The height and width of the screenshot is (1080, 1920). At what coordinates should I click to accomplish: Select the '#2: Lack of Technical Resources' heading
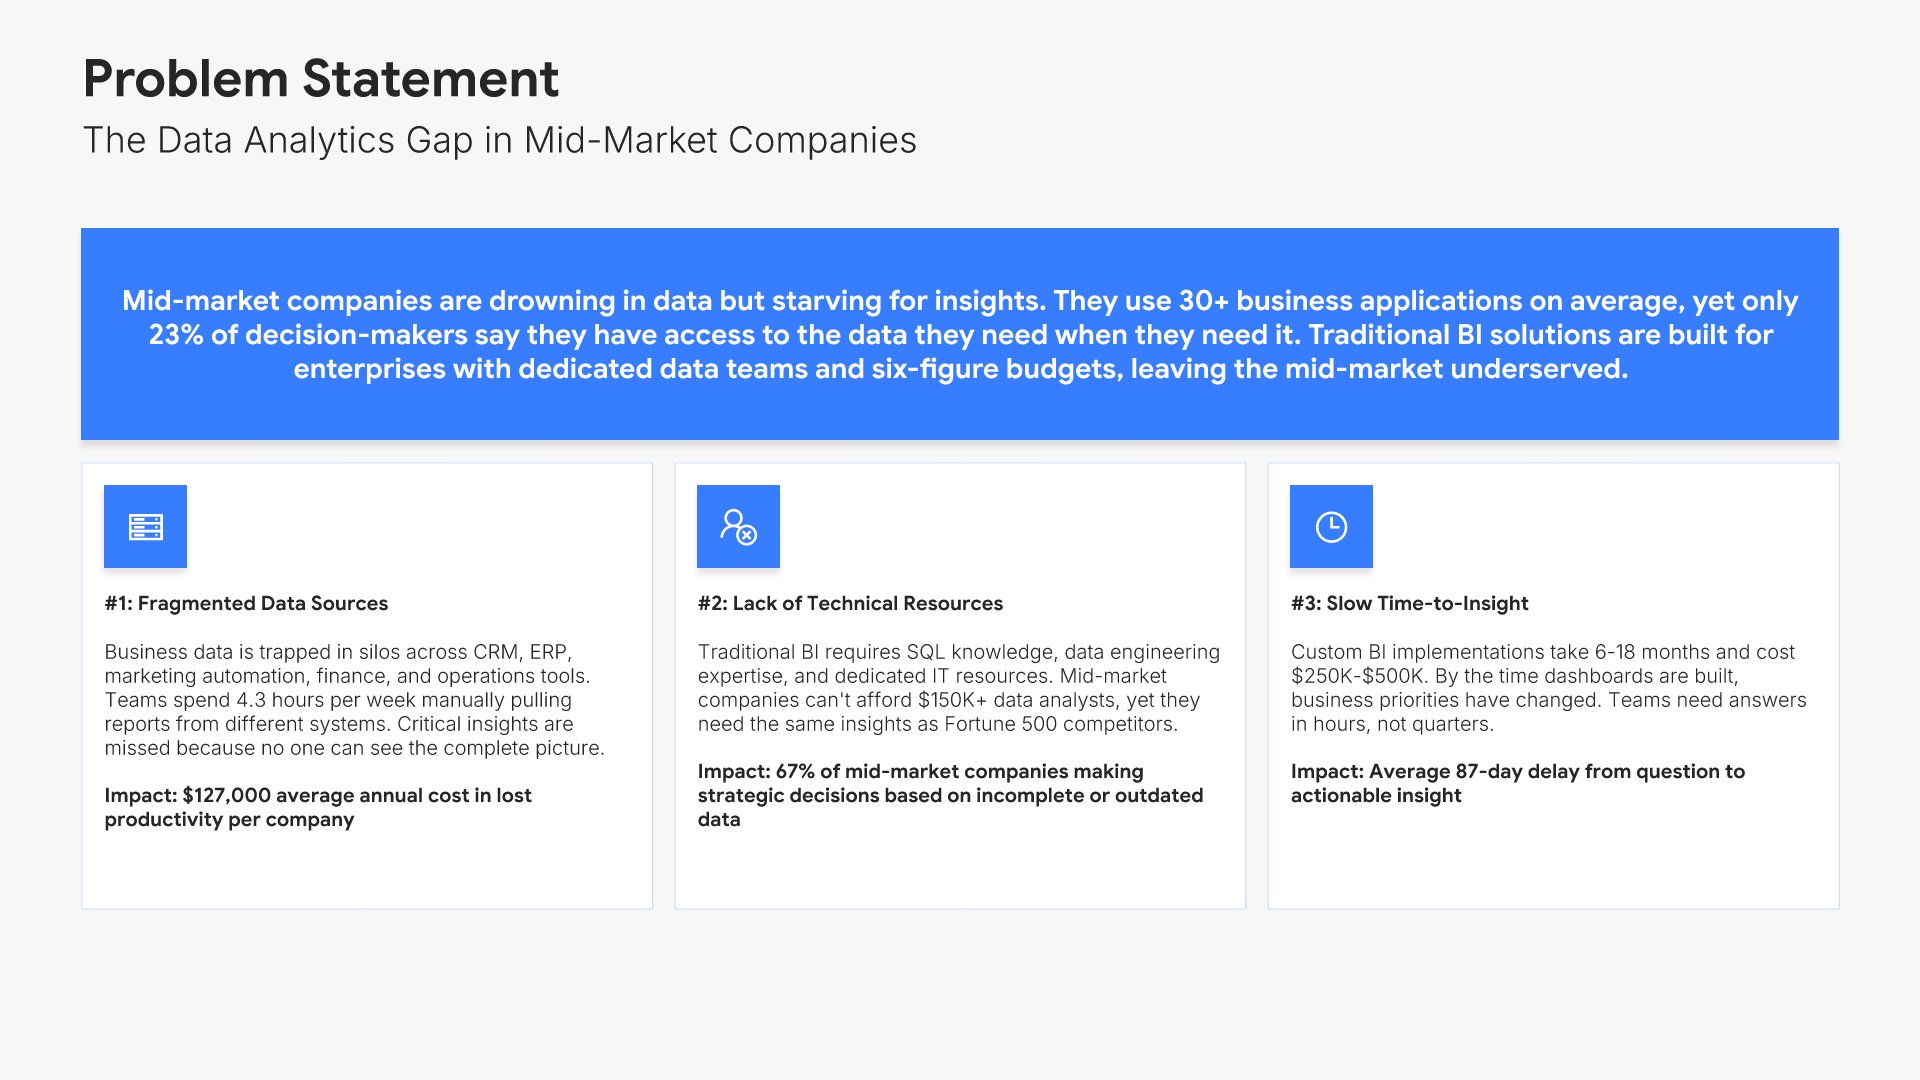pos(850,603)
